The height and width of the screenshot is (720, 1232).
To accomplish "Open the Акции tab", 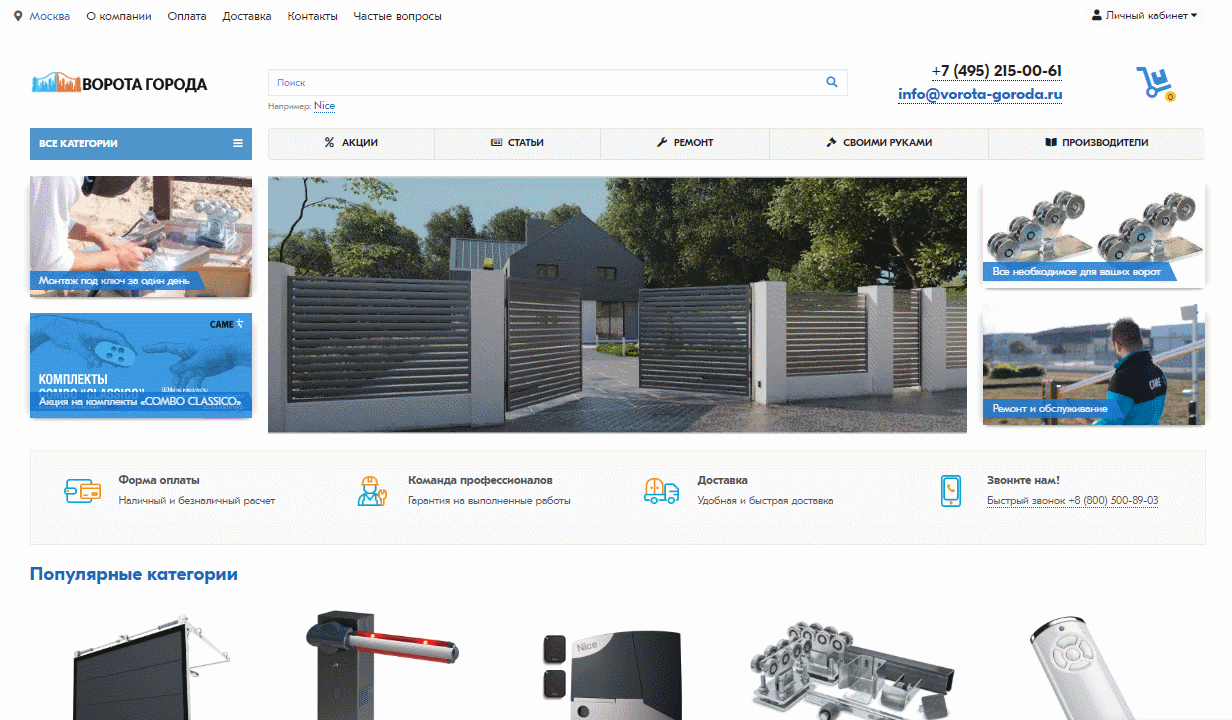I will (351, 143).
